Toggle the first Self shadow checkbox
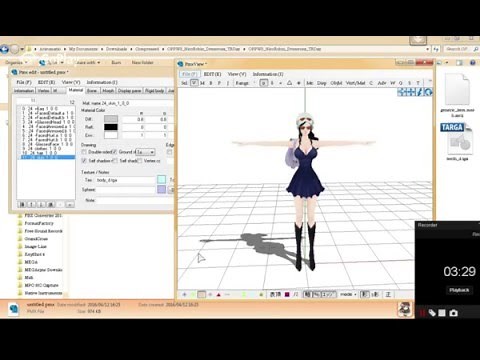Screen dimensions: 480x360 click(x=84, y=161)
